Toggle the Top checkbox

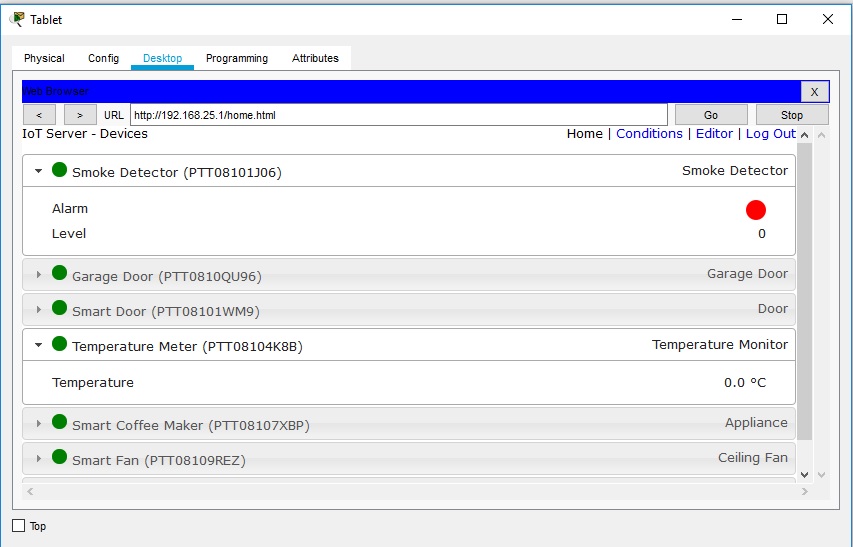18,525
